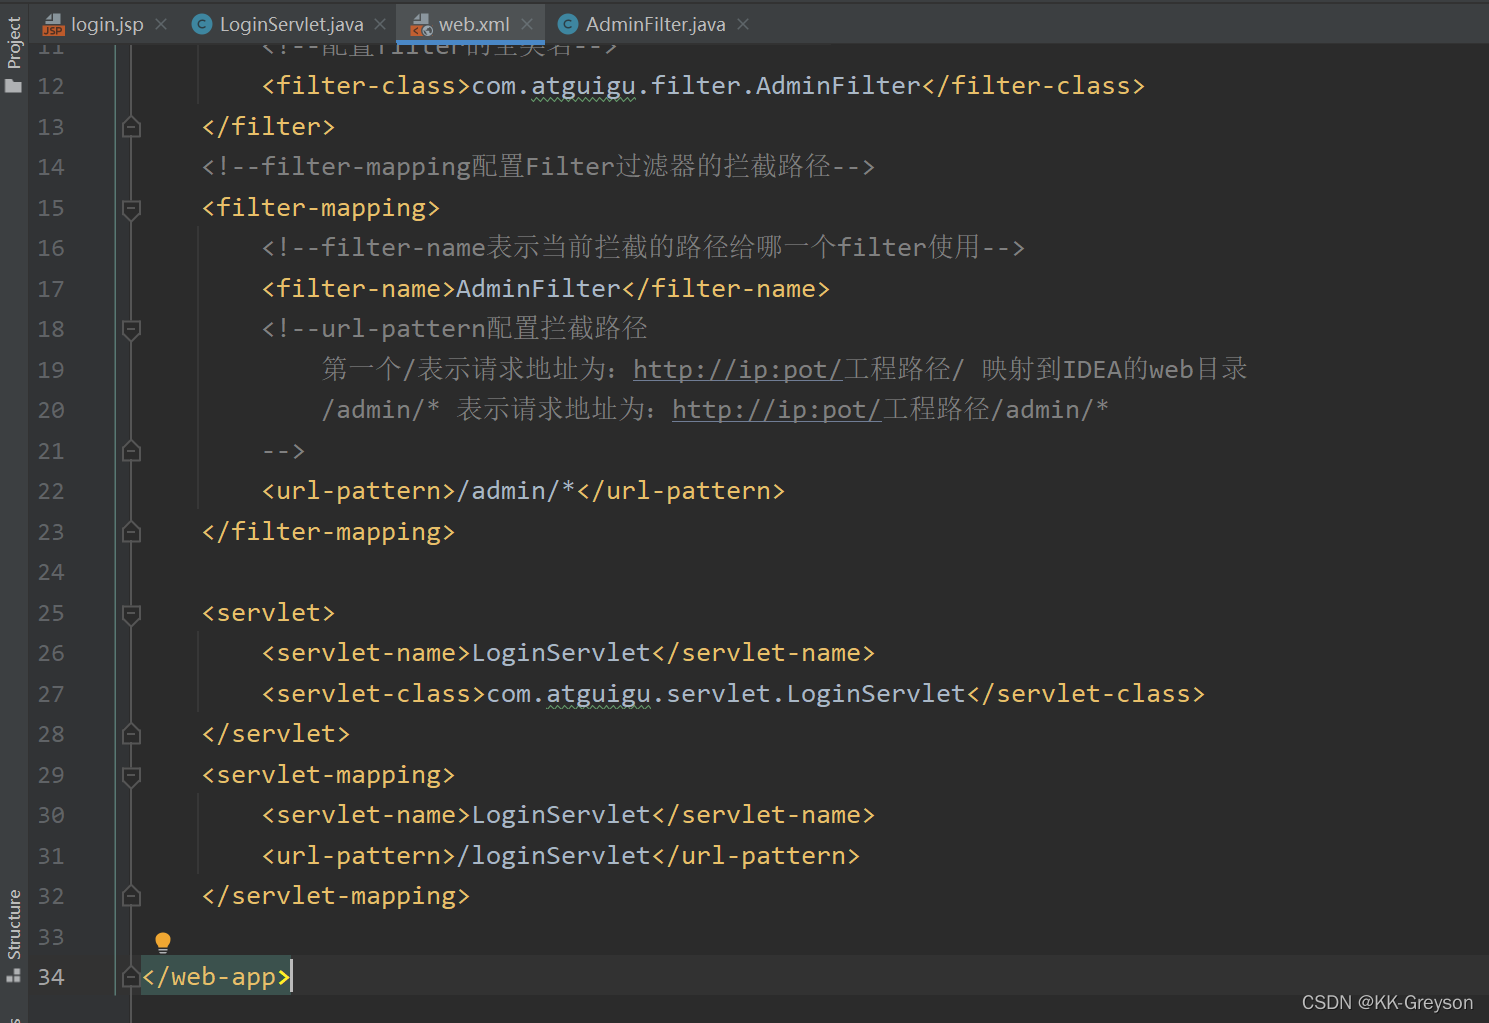1489x1023 pixels.
Task: Switch to the login.jsp tab
Action: [x=107, y=24]
